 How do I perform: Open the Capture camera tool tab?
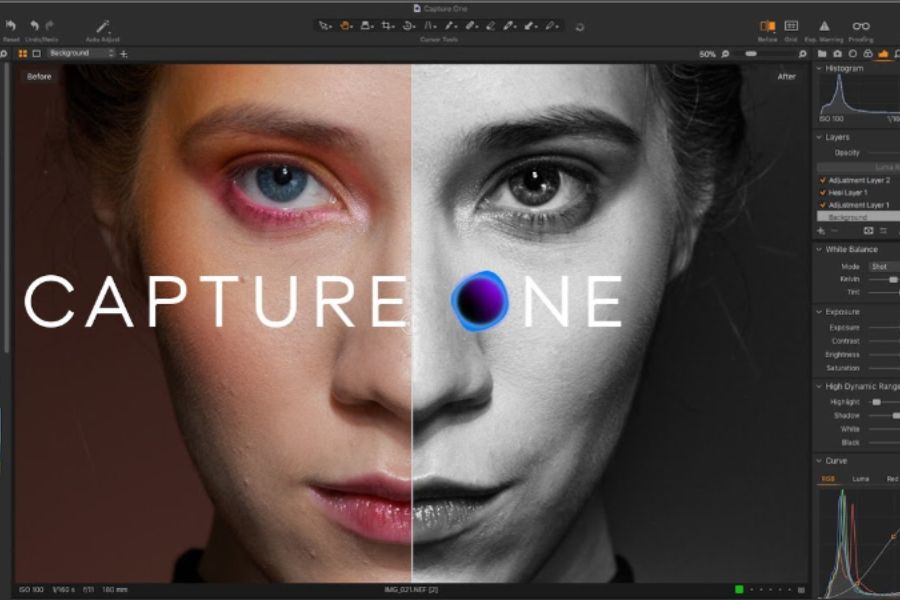pyautogui.click(x=837, y=54)
